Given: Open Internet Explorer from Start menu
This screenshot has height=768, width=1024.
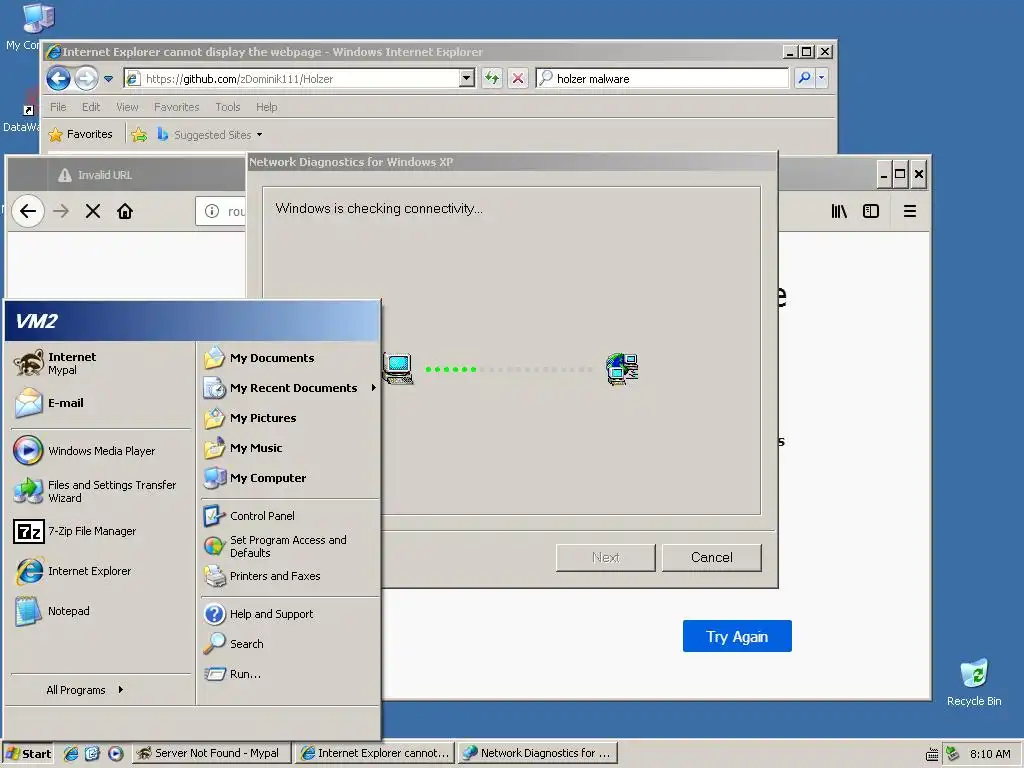Looking at the screenshot, I should click(x=101, y=571).
